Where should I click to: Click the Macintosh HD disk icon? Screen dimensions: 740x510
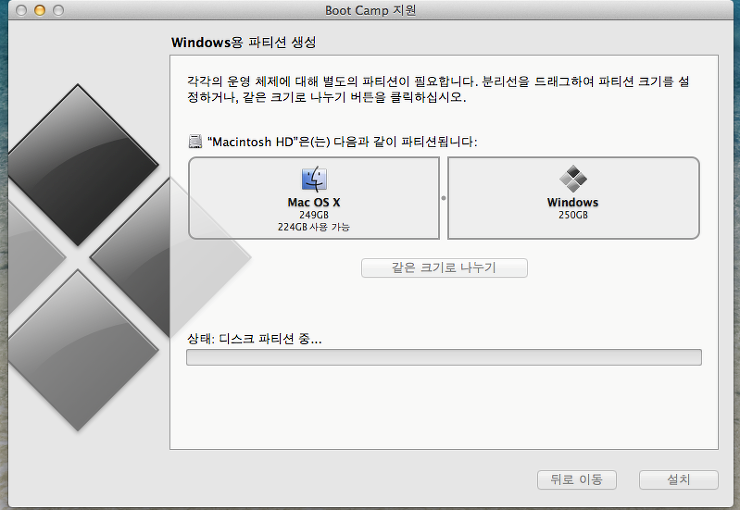point(195,141)
